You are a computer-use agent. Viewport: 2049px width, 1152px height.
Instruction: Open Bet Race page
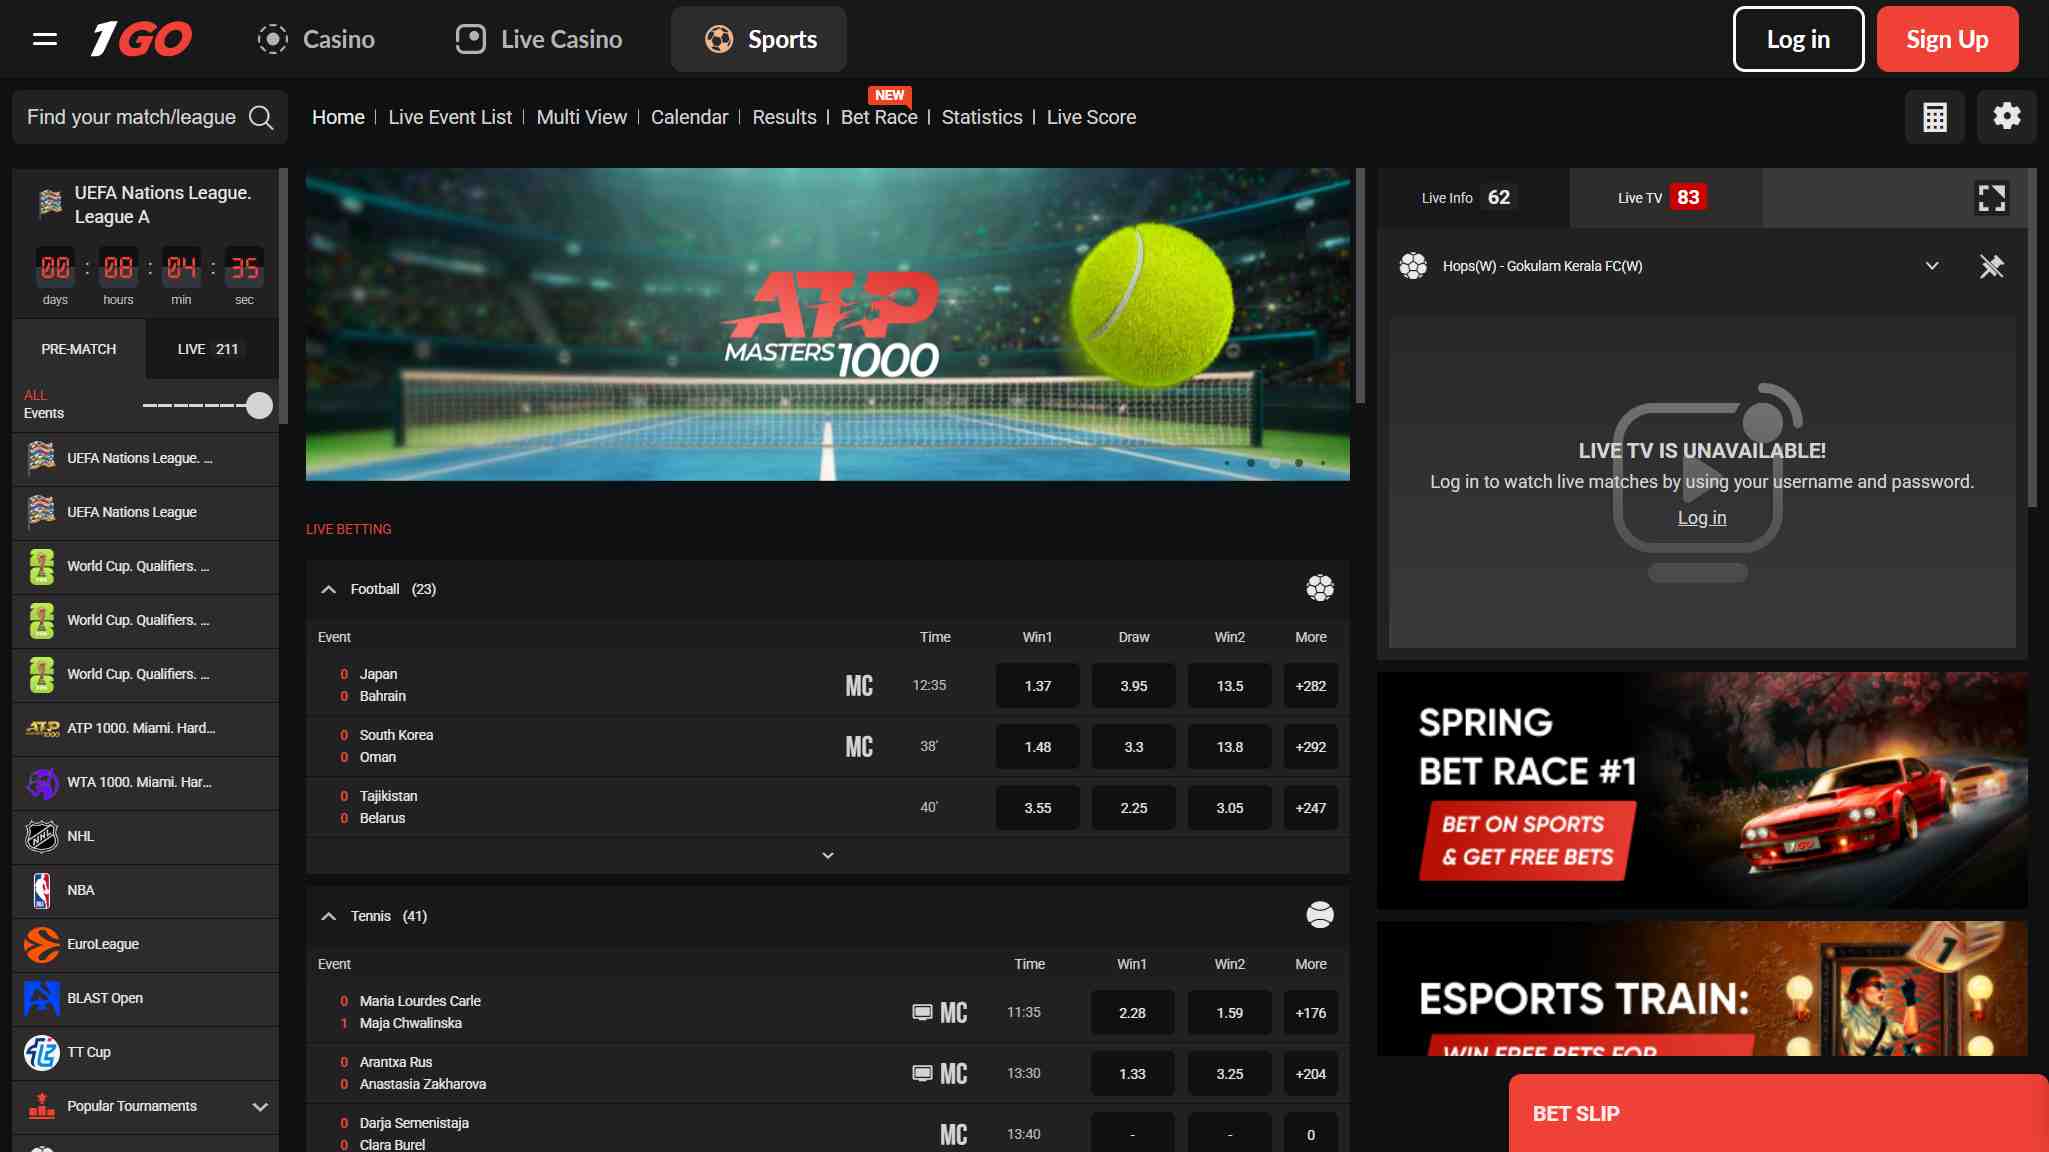point(879,117)
